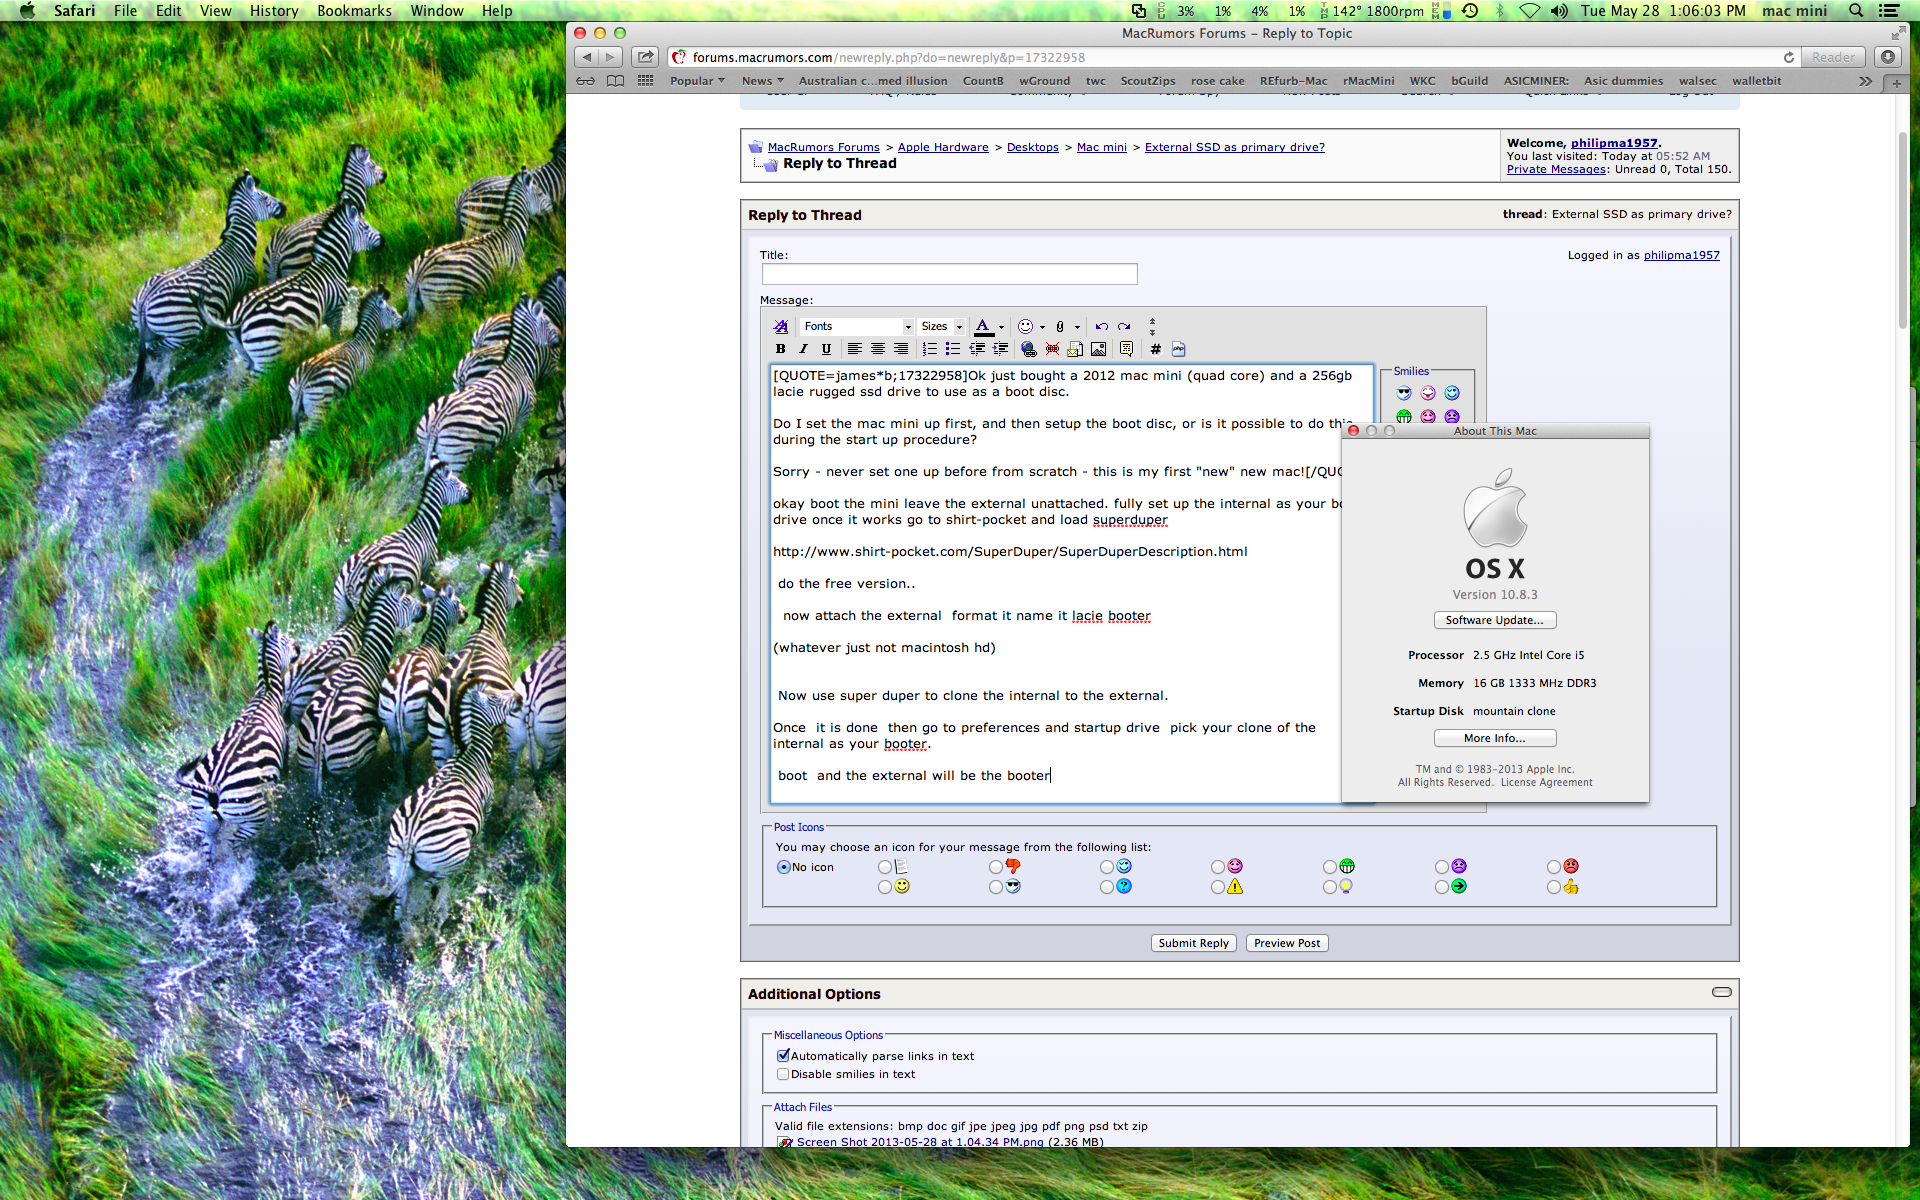1920x1200 pixels.
Task: Click Safari's Share button in the toolbar
Action: pos(646,57)
